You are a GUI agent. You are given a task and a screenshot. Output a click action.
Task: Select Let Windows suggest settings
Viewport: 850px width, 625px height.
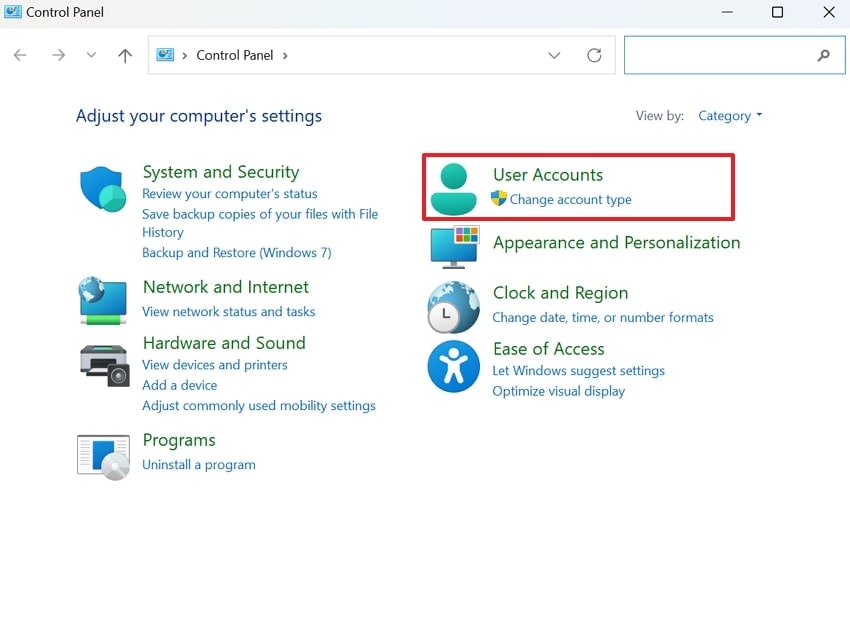(578, 370)
